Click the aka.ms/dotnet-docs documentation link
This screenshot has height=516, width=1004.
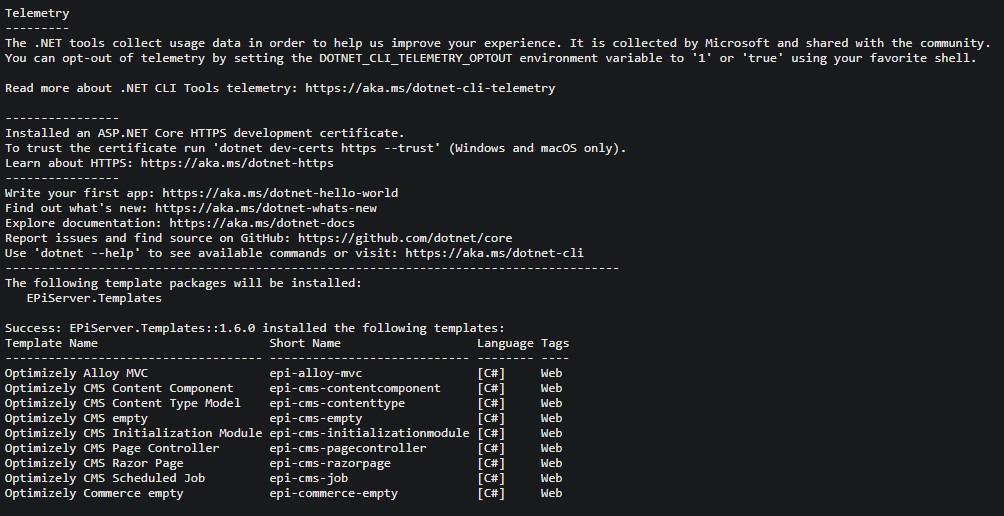[262, 223]
